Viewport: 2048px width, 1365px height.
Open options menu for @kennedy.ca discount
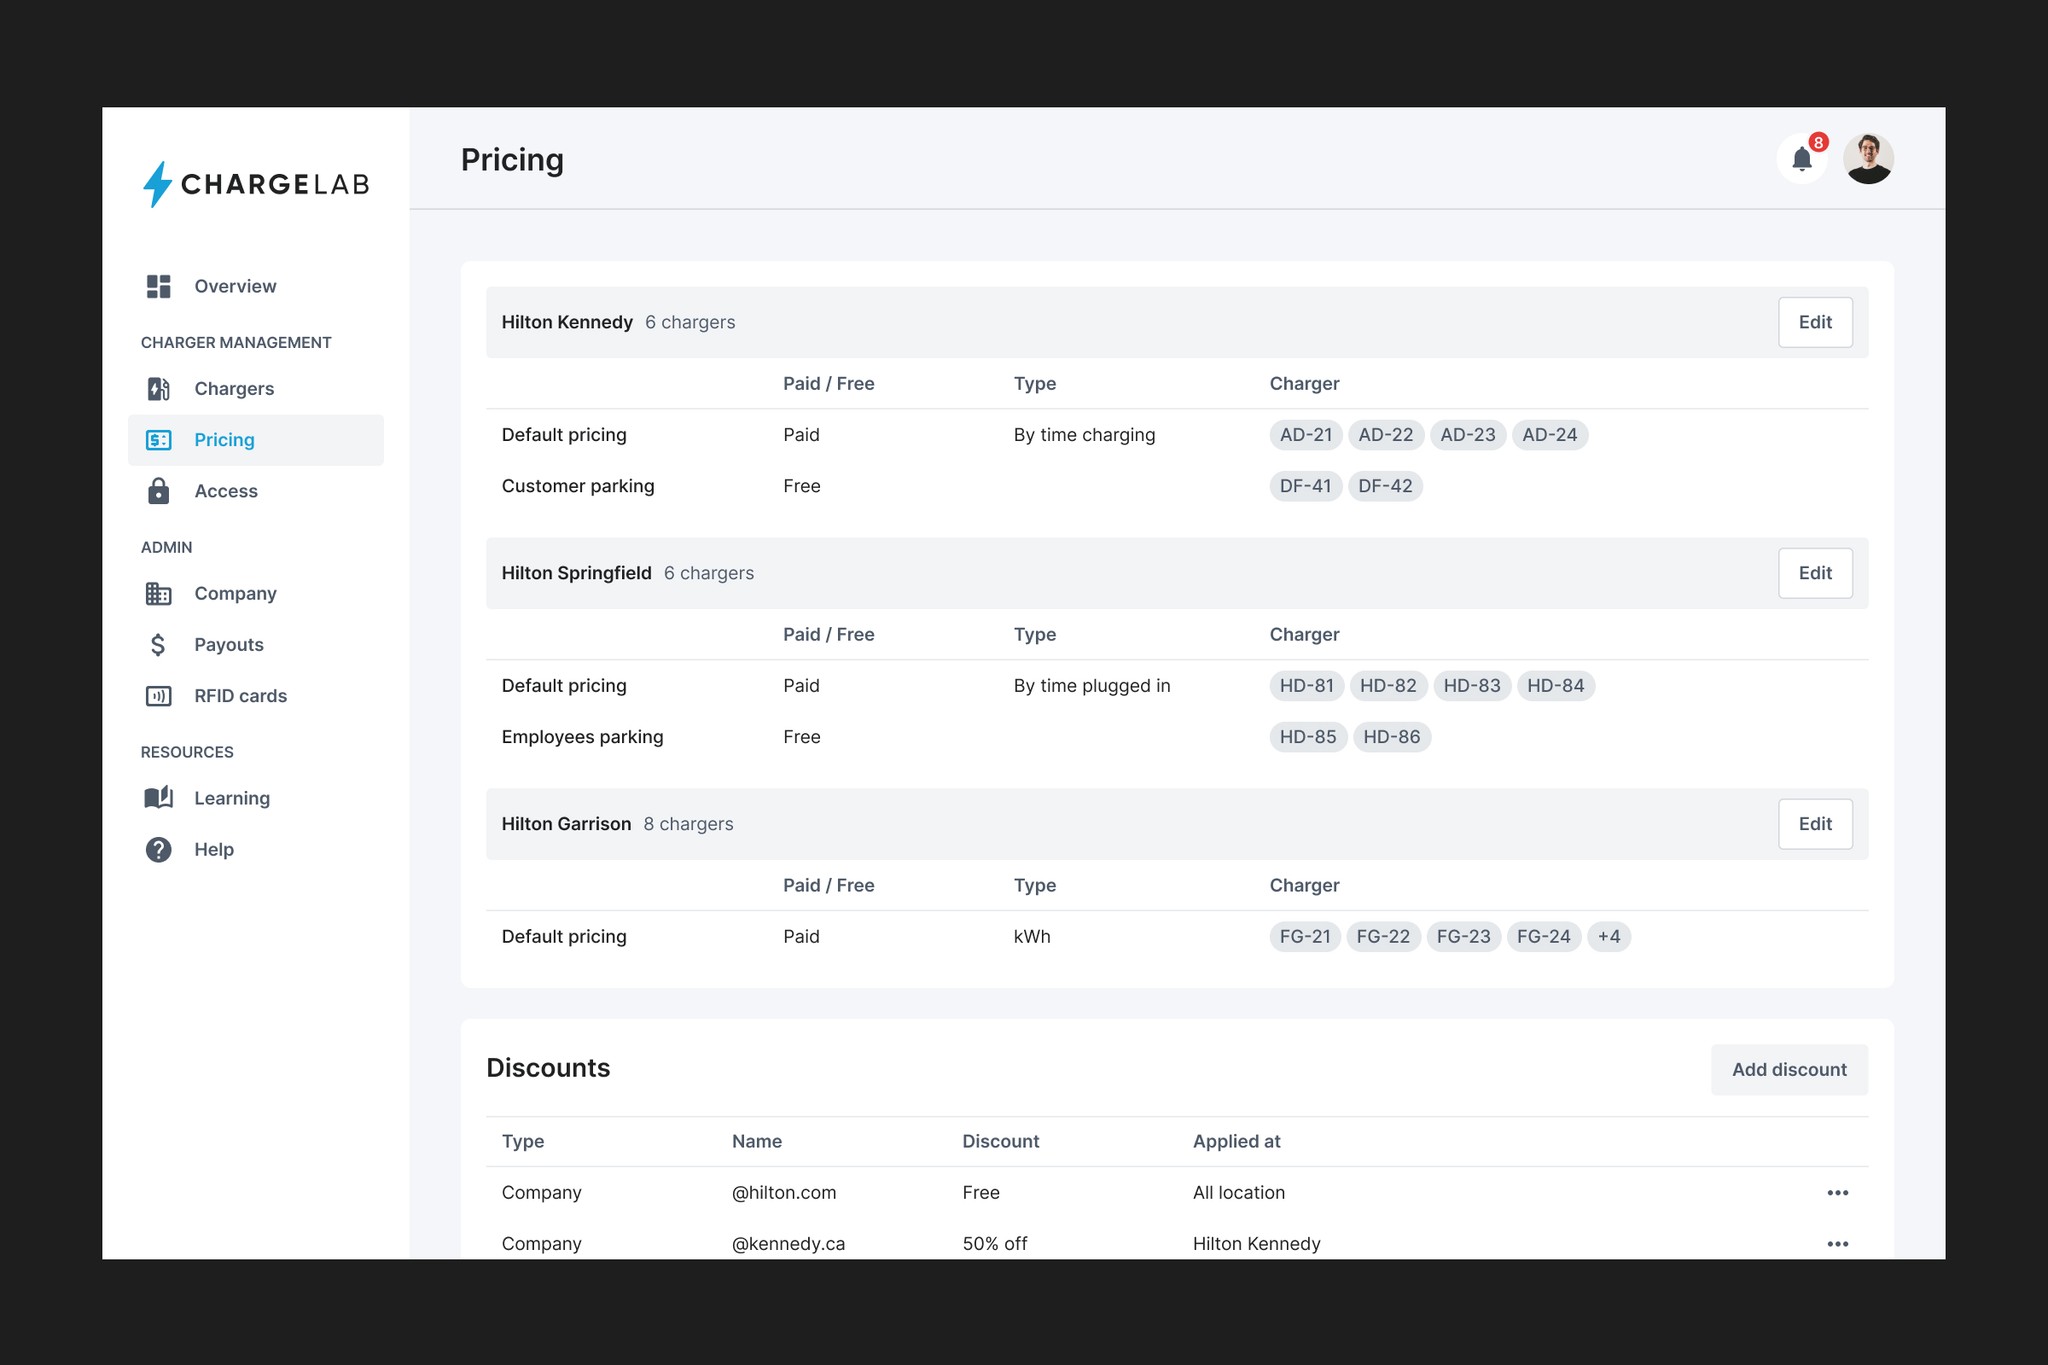coord(1837,1244)
